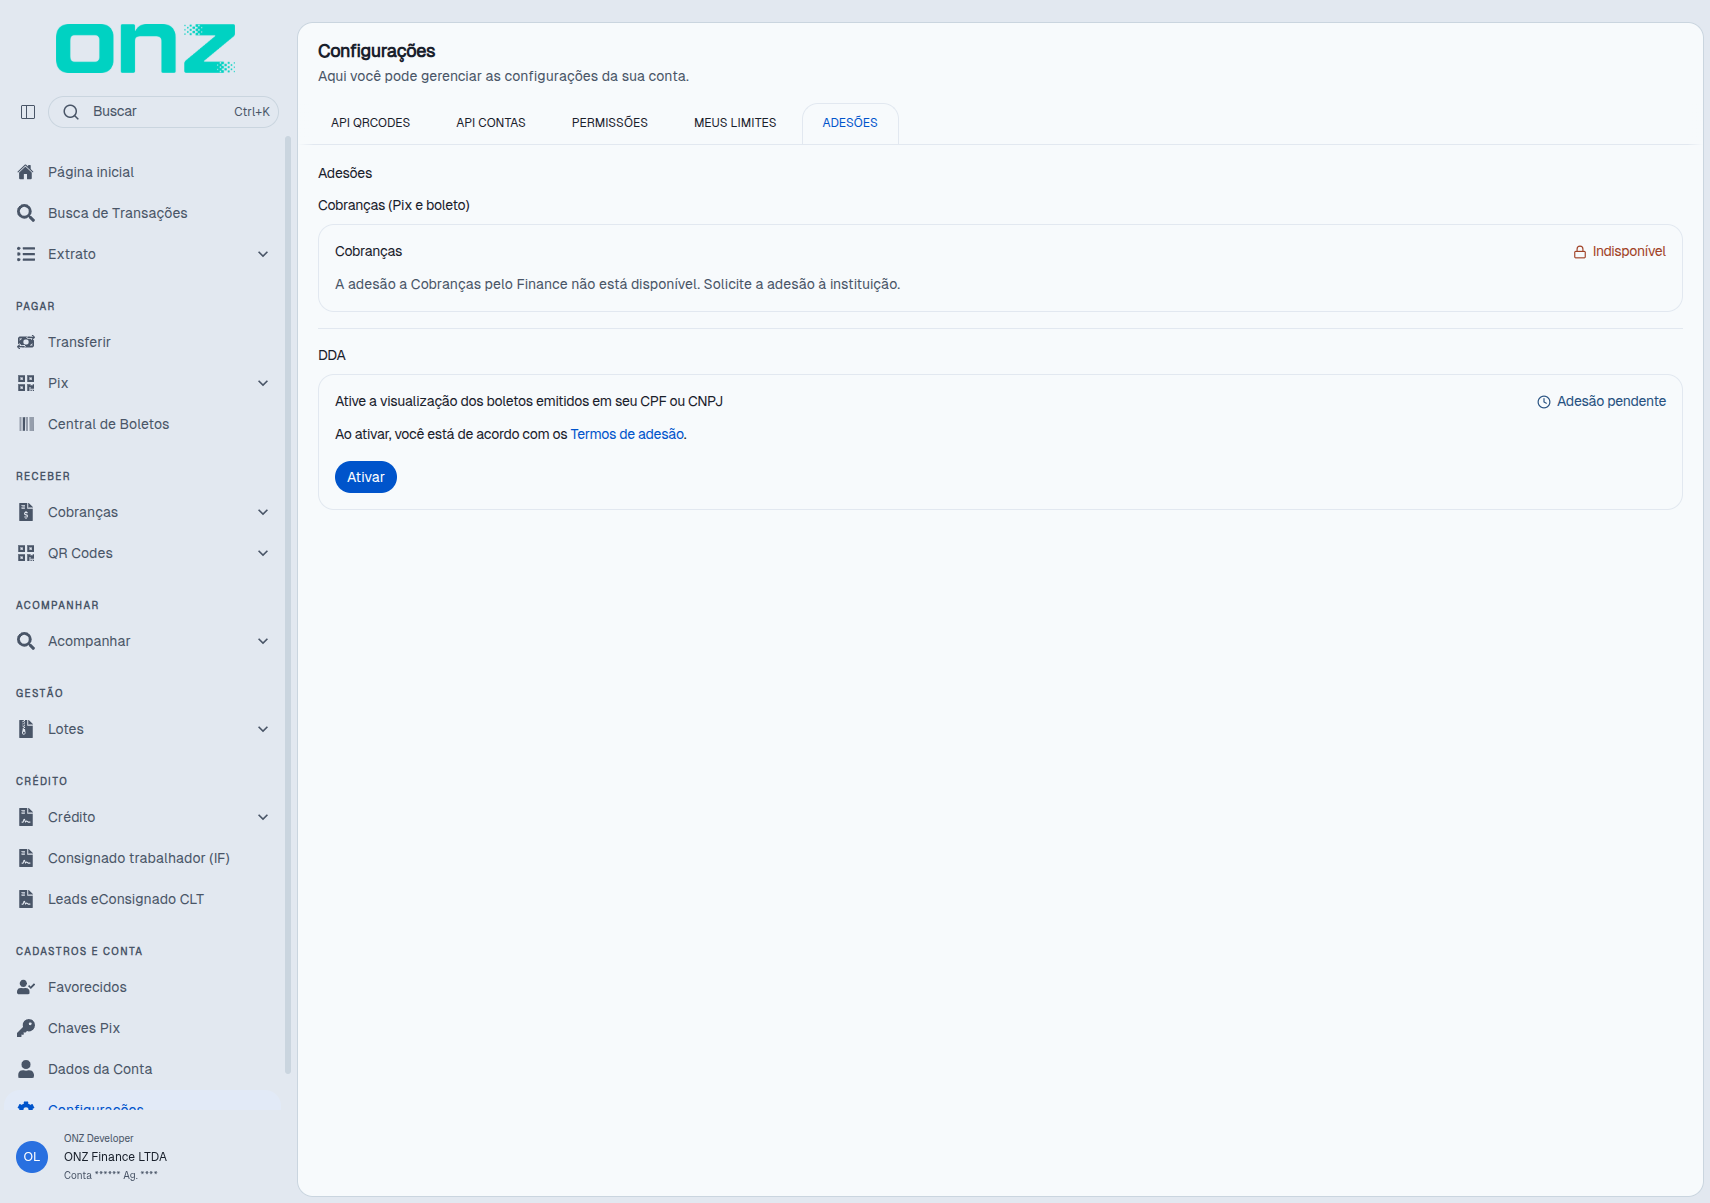Viewport: 1710px width, 1203px height.
Task: Expand the Acompanhar chevron
Action: click(263, 641)
